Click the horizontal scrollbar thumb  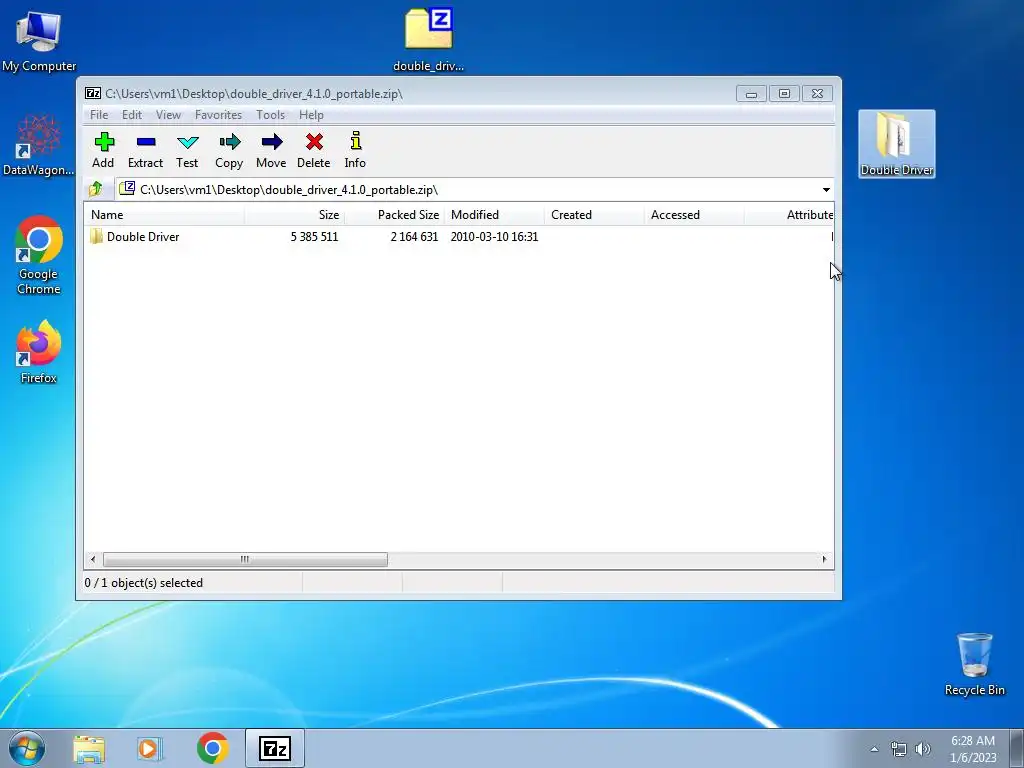245,560
